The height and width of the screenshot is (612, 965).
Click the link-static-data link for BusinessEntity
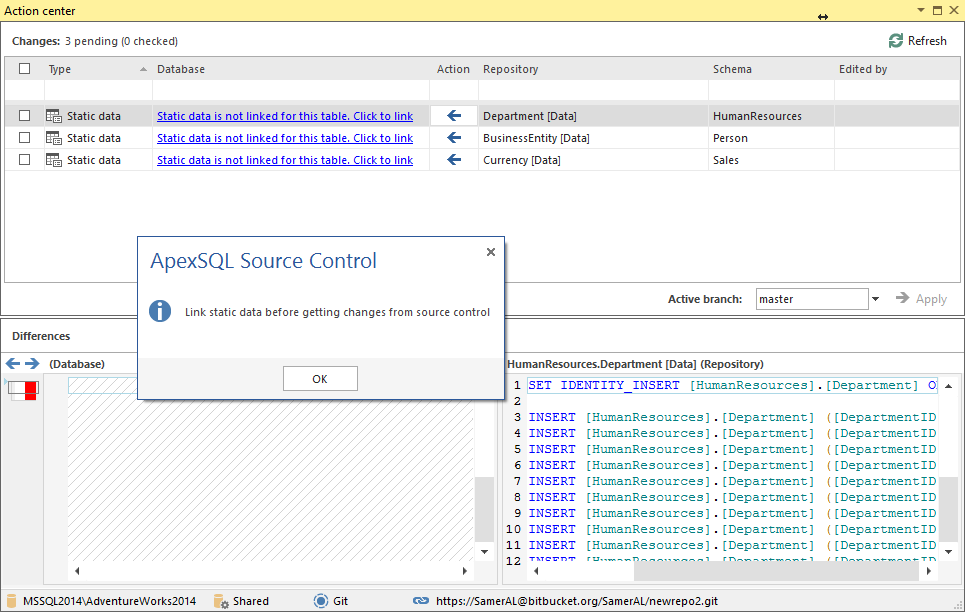pyautogui.click(x=285, y=138)
